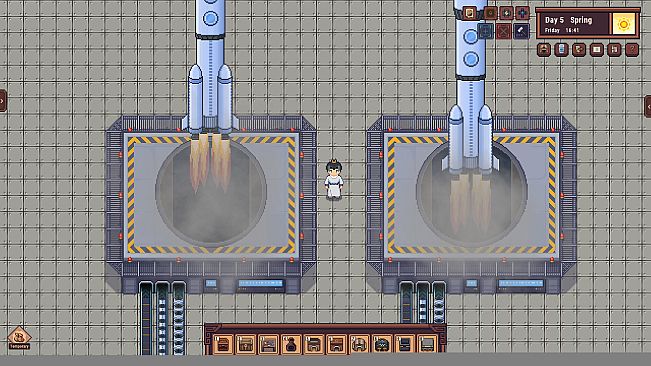Select the hammer build tool
The height and width of the screenshot is (366, 651).
pyautogui.click(x=522, y=31)
